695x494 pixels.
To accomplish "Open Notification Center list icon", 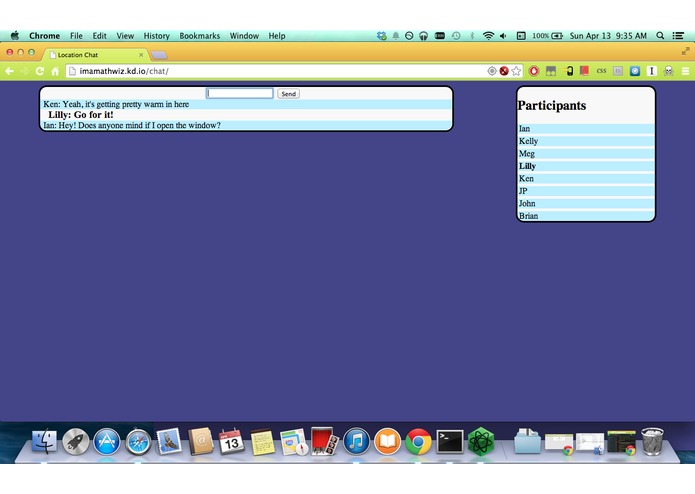I will [678, 35].
